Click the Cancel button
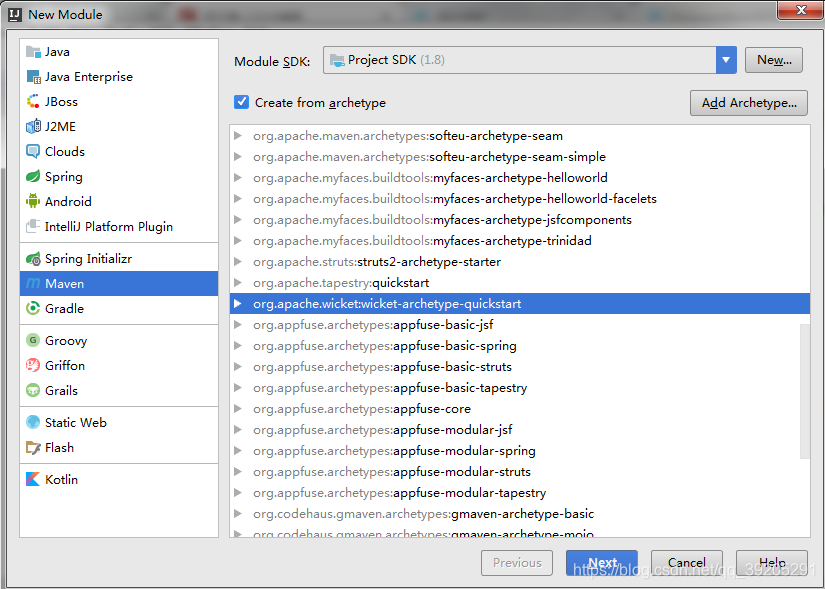 pyautogui.click(x=687, y=563)
